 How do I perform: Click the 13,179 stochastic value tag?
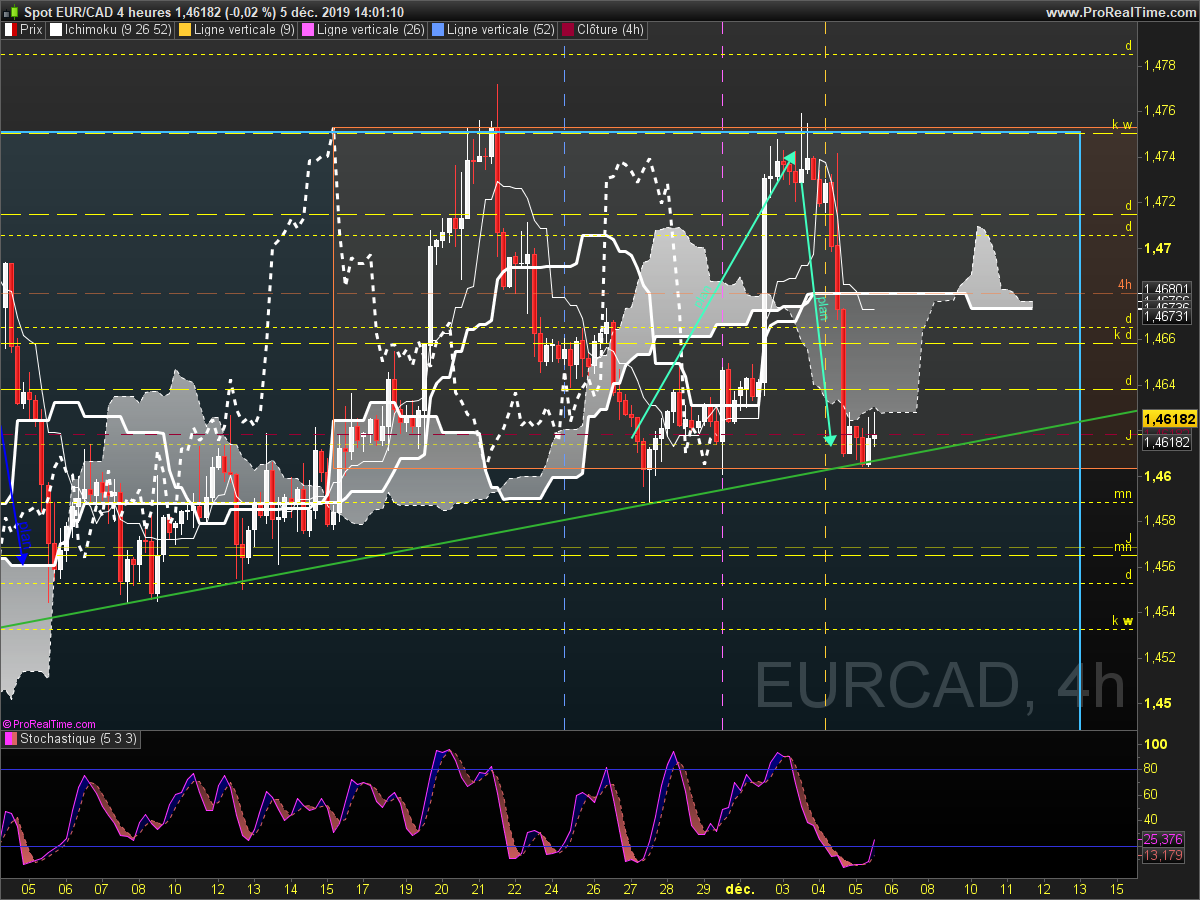click(x=1164, y=854)
